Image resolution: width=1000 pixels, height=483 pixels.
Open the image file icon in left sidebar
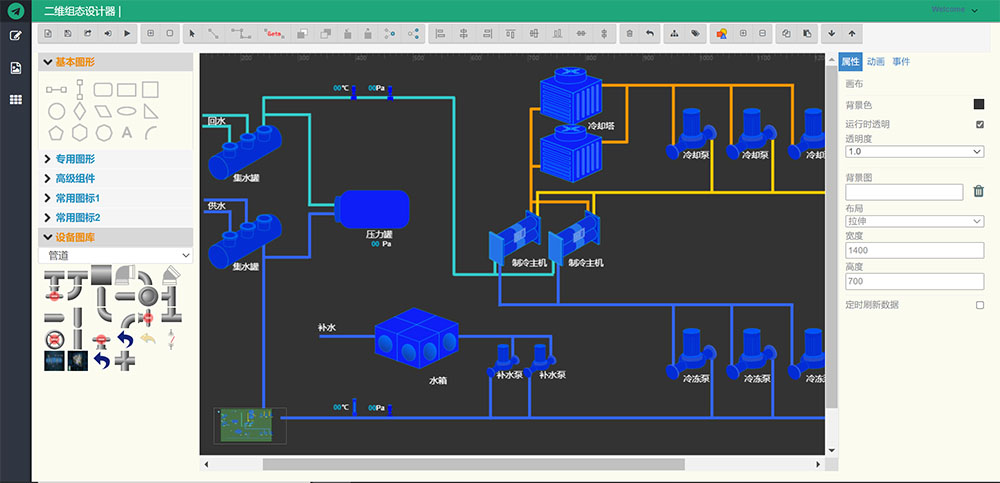coord(16,68)
